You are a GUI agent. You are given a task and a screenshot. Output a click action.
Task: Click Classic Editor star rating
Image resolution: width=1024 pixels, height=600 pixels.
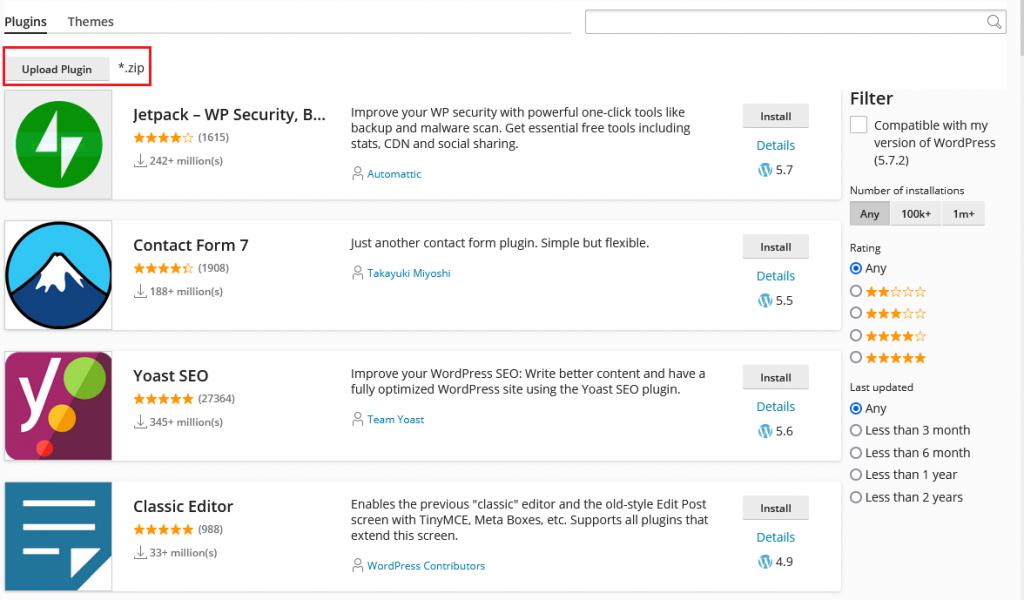pyautogui.click(x=163, y=529)
